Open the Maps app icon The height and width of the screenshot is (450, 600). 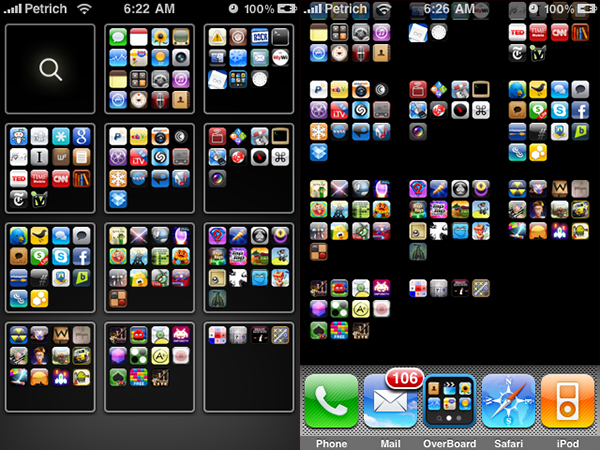coord(139,58)
